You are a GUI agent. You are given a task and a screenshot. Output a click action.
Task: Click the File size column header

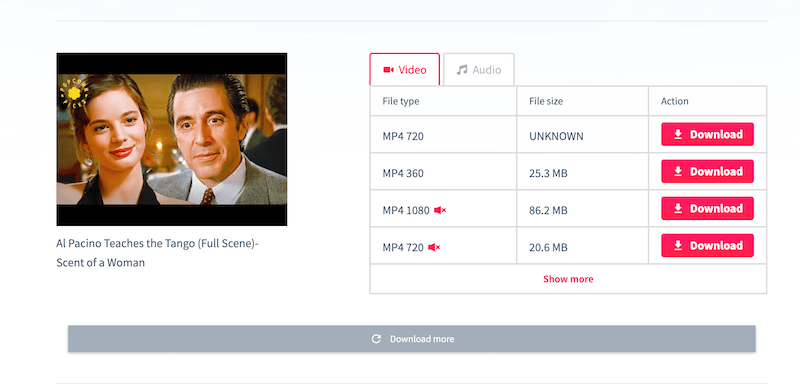(546, 101)
